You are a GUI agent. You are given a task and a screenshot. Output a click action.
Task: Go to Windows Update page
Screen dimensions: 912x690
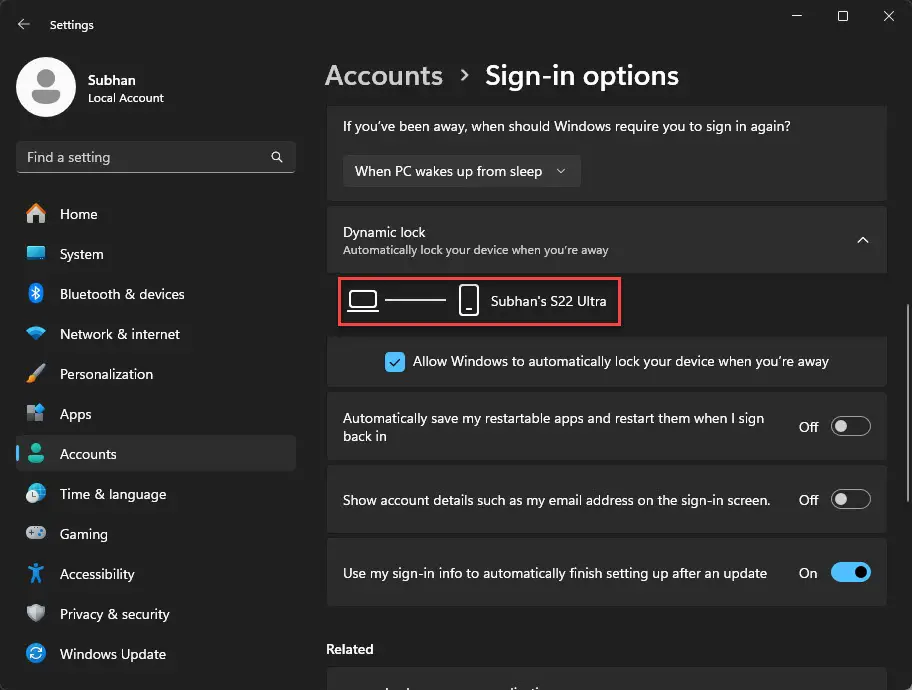pyautogui.click(x=156, y=654)
